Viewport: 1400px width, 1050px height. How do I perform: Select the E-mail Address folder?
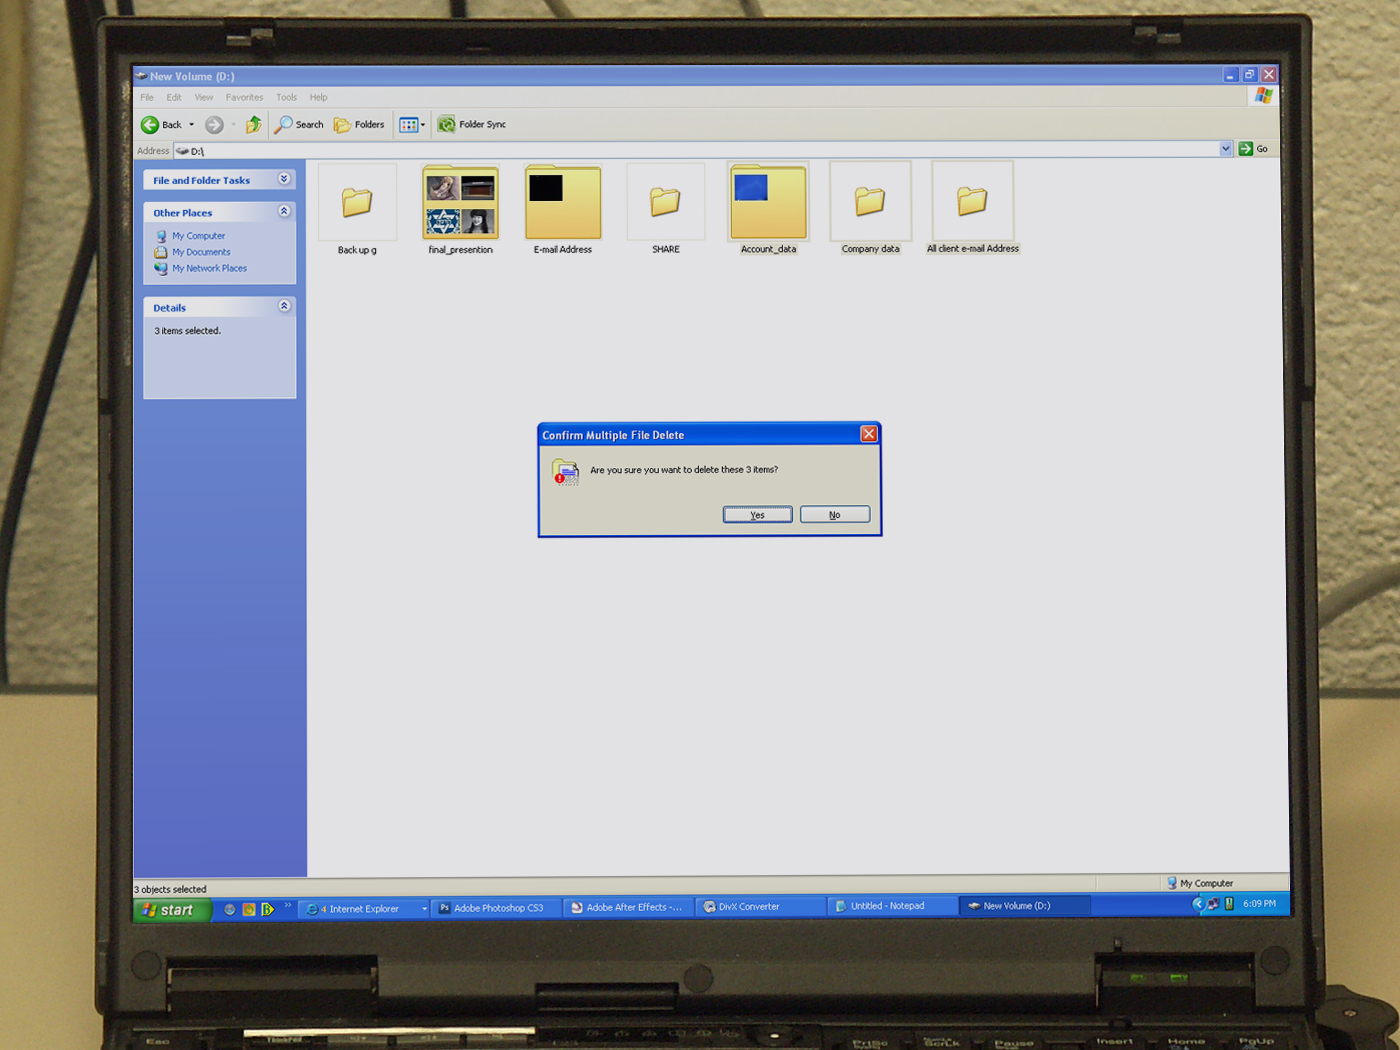click(563, 209)
